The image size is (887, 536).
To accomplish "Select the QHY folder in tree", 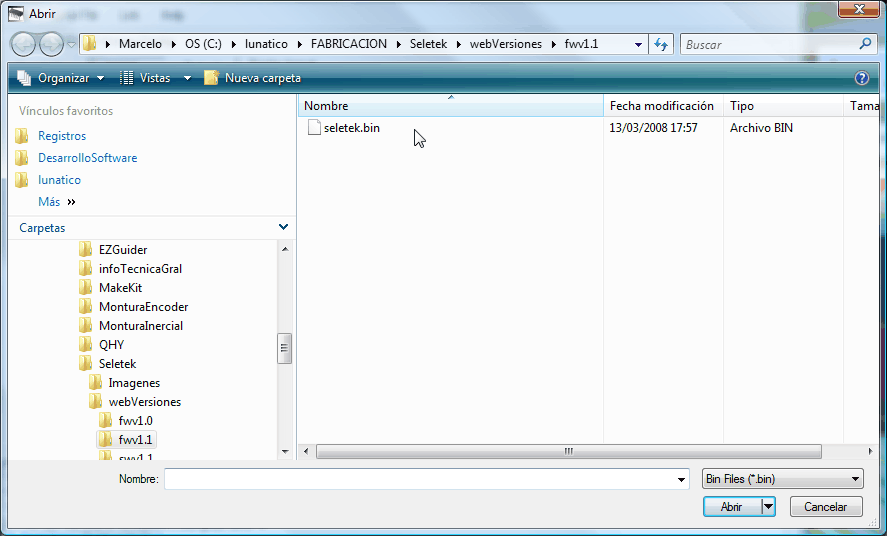I will click(111, 345).
